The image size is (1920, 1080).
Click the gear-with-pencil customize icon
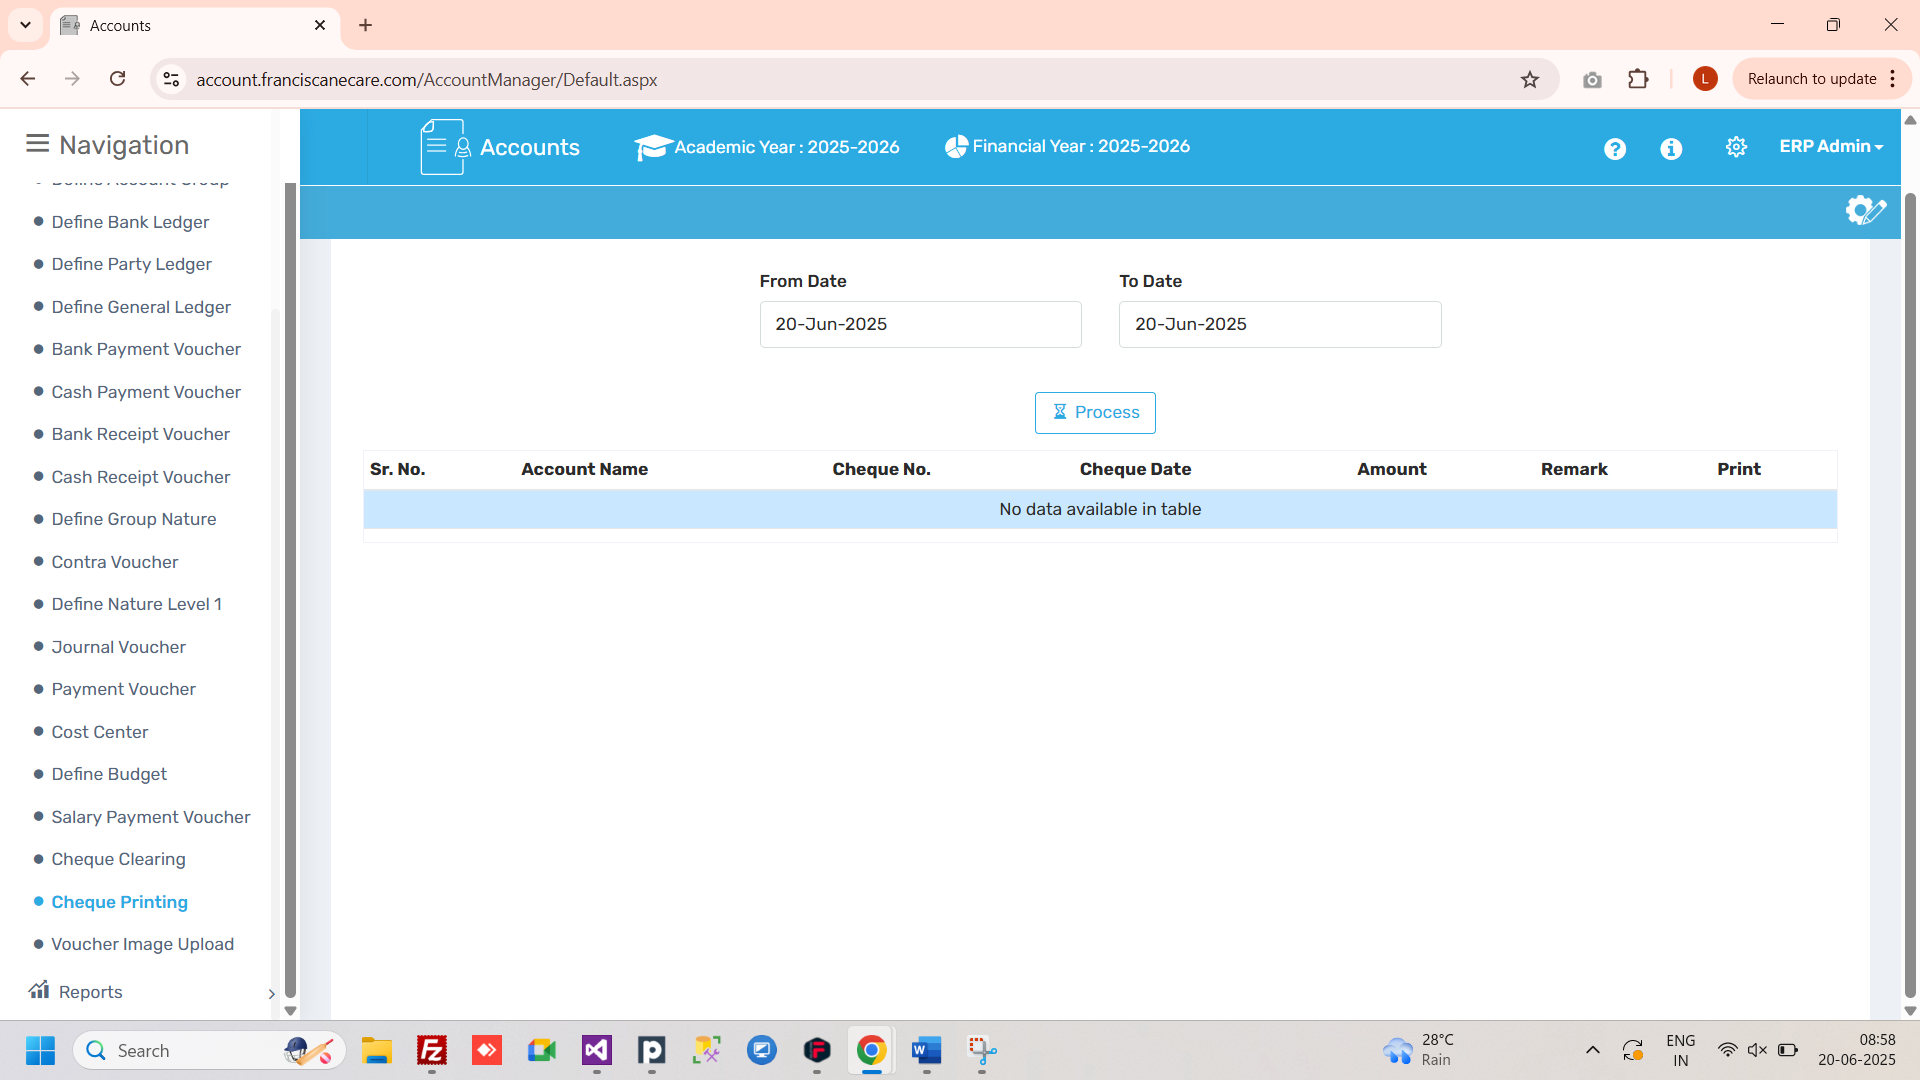[x=1865, y=211]
